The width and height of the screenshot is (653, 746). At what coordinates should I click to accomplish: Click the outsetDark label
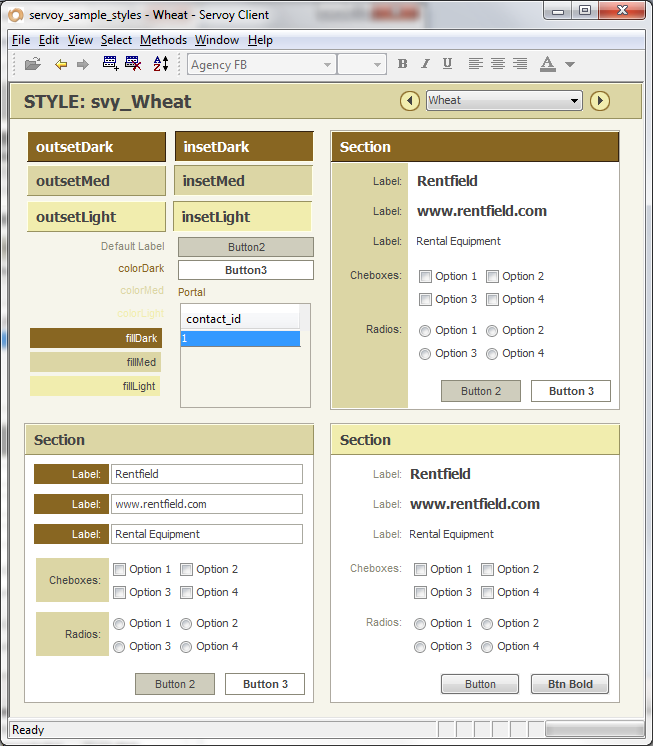pos(97,147)
